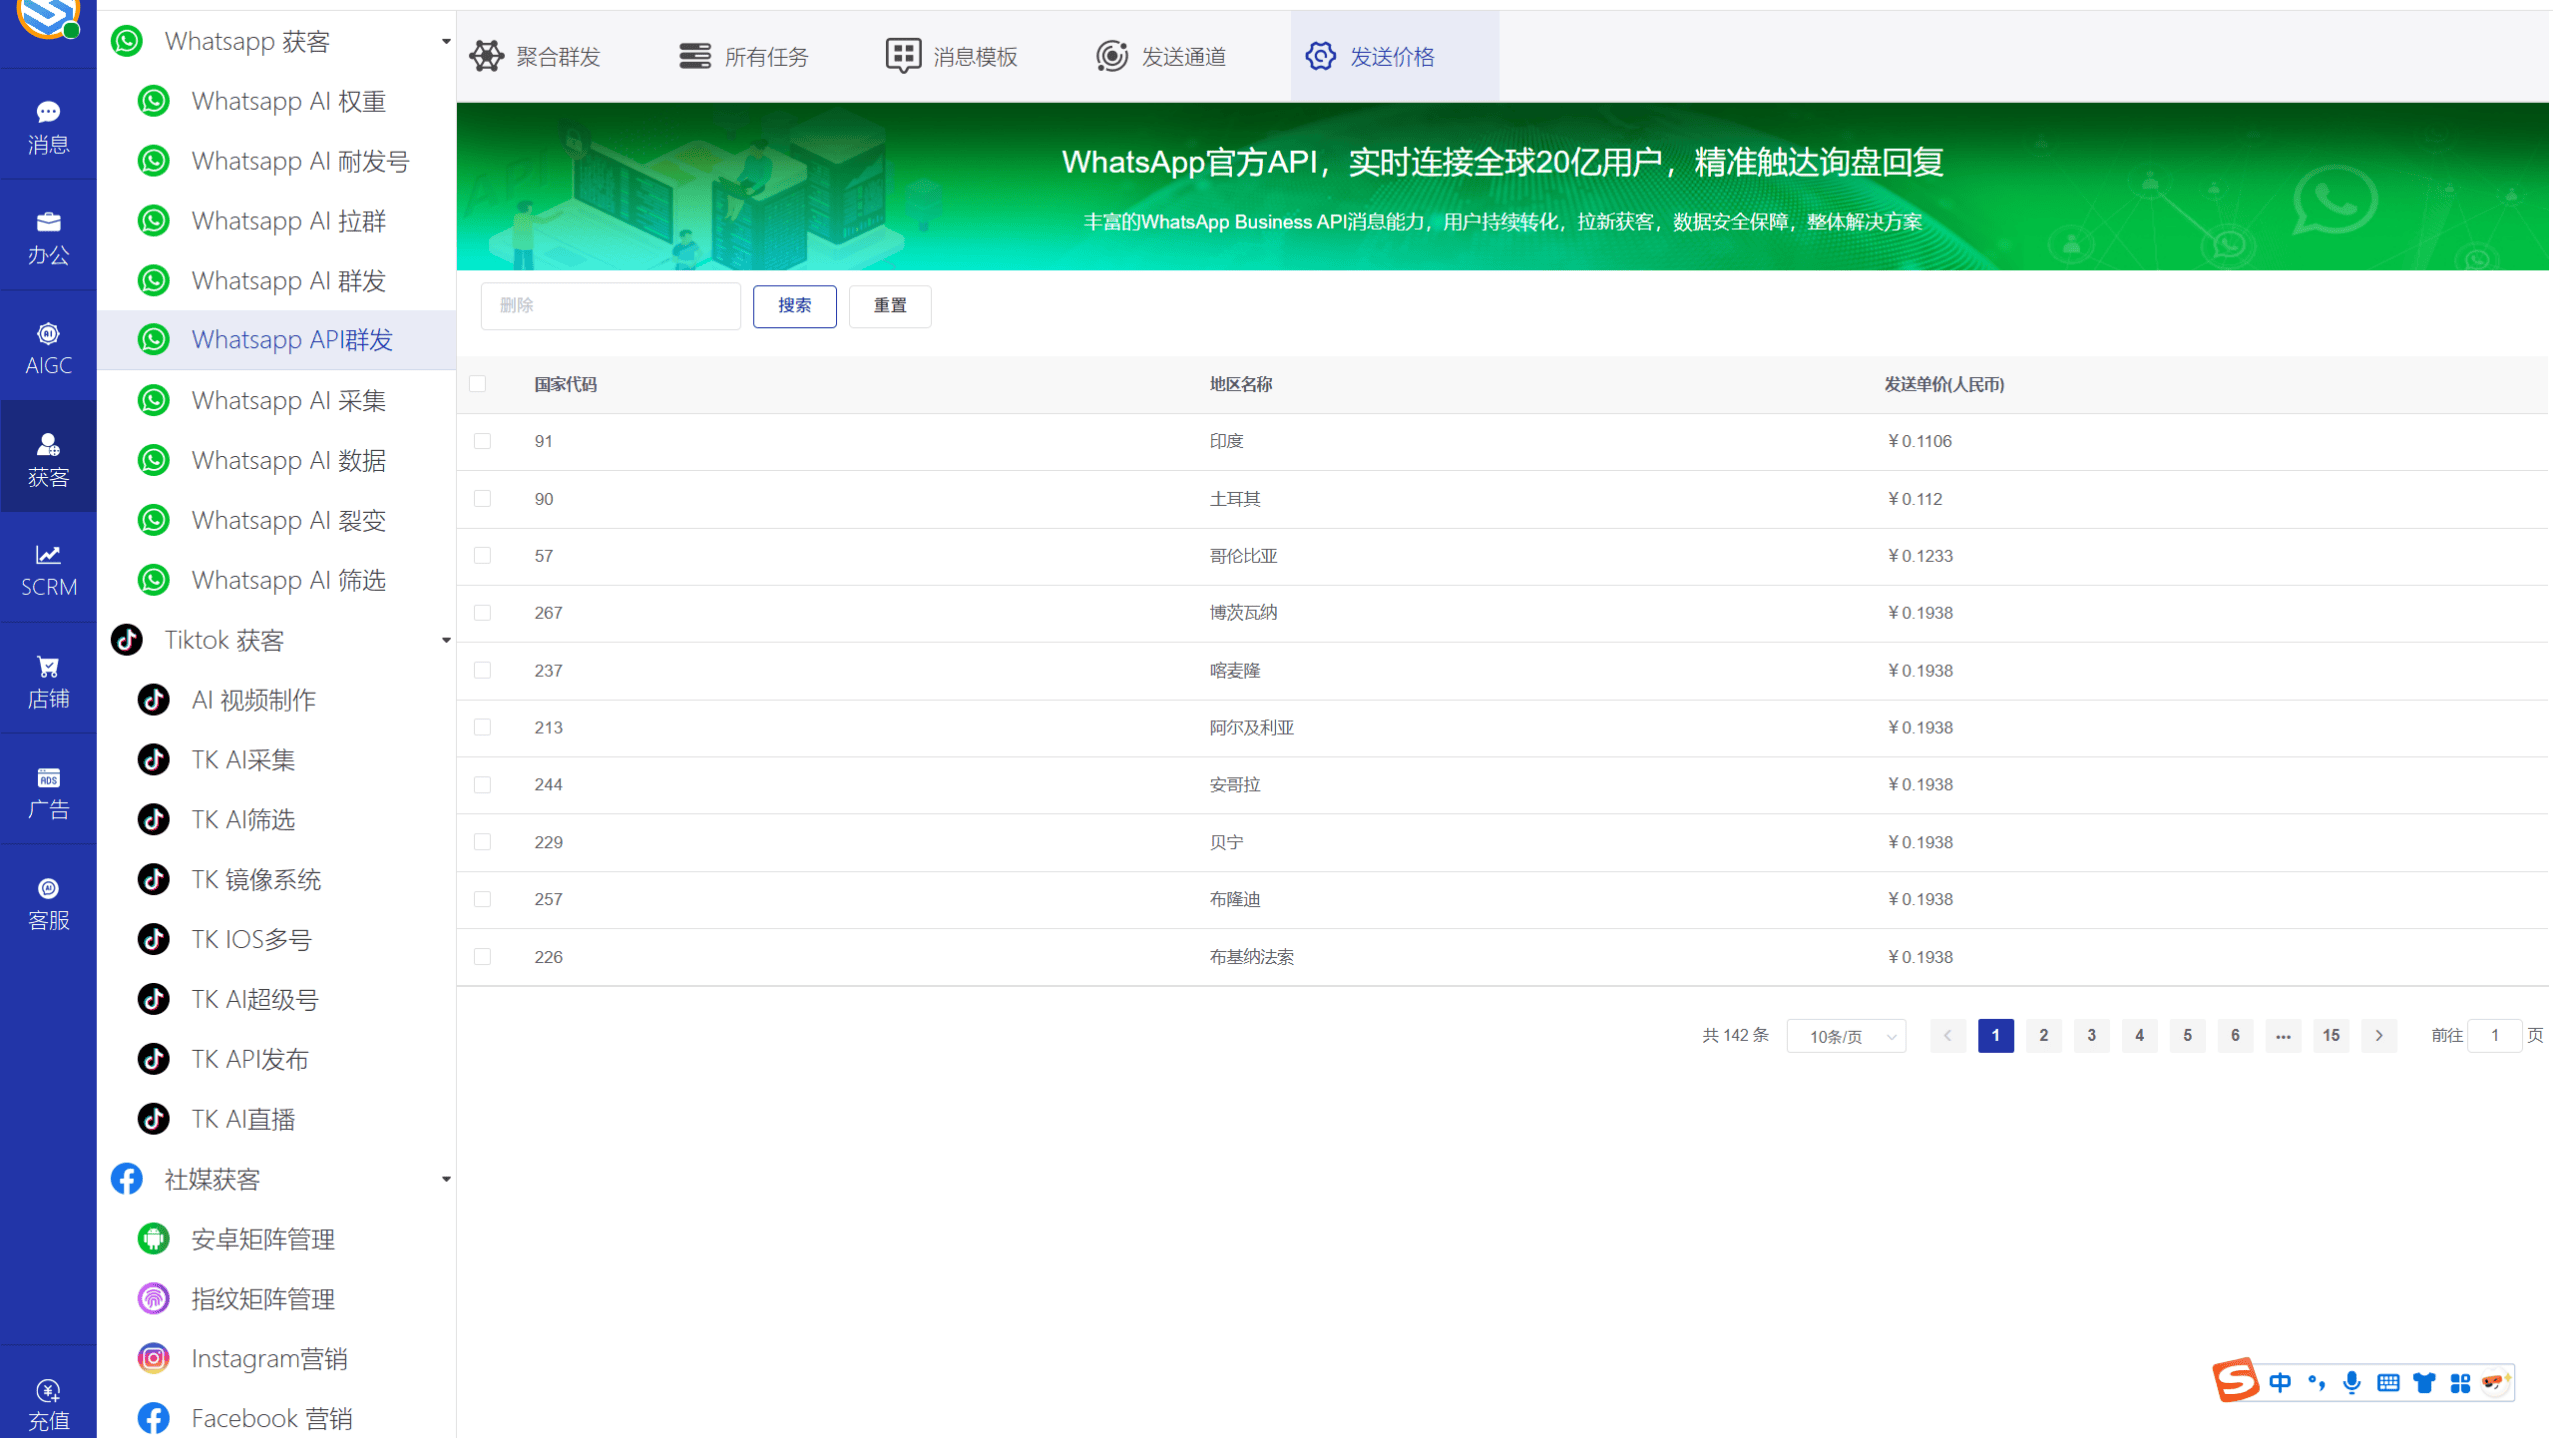The width and height of the screenshot is (2553, 1438).
Task: Click the 搜索 search button
Action: (x=794, y=306)
